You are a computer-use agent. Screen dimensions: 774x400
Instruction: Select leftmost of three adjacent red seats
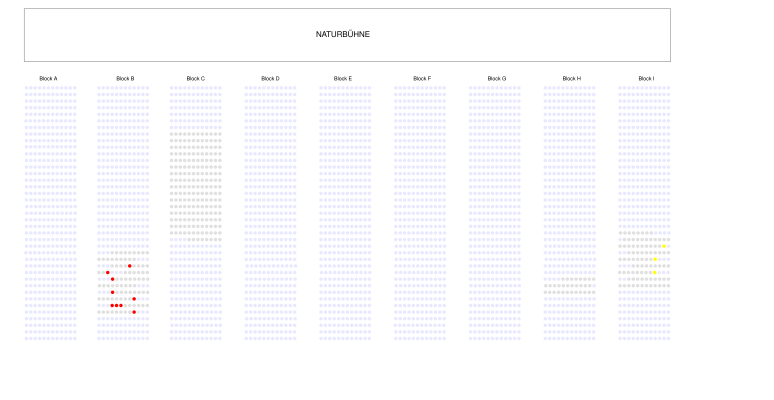(x=112, y=305)
